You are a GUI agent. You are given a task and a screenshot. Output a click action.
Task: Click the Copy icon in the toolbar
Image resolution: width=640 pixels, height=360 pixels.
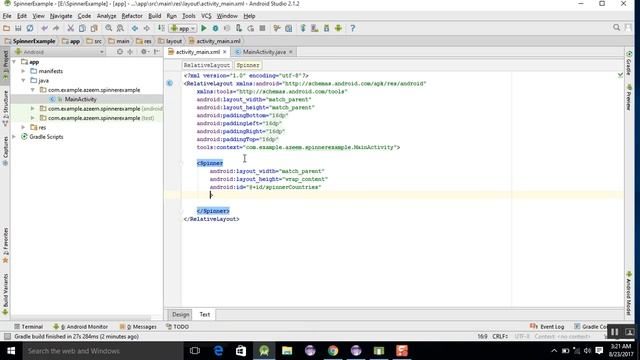[82, 28]
